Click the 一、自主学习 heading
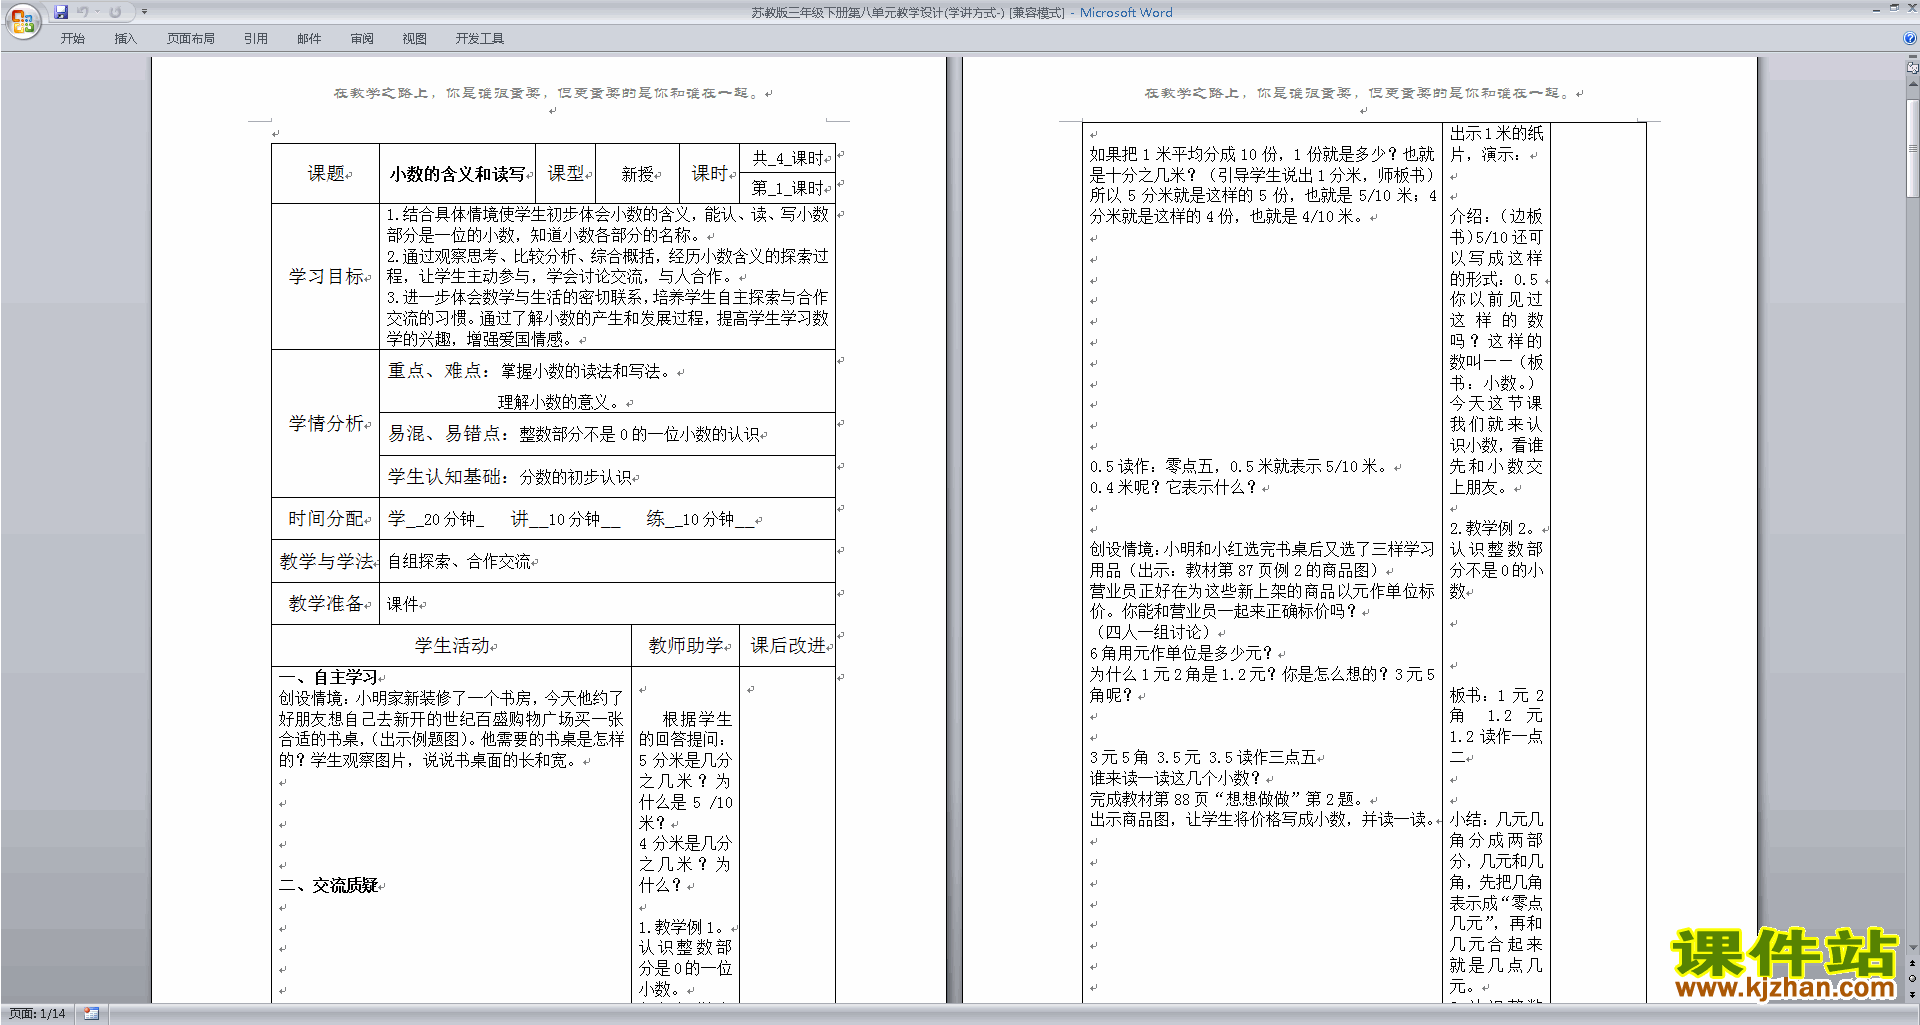 tap(329, 678)
